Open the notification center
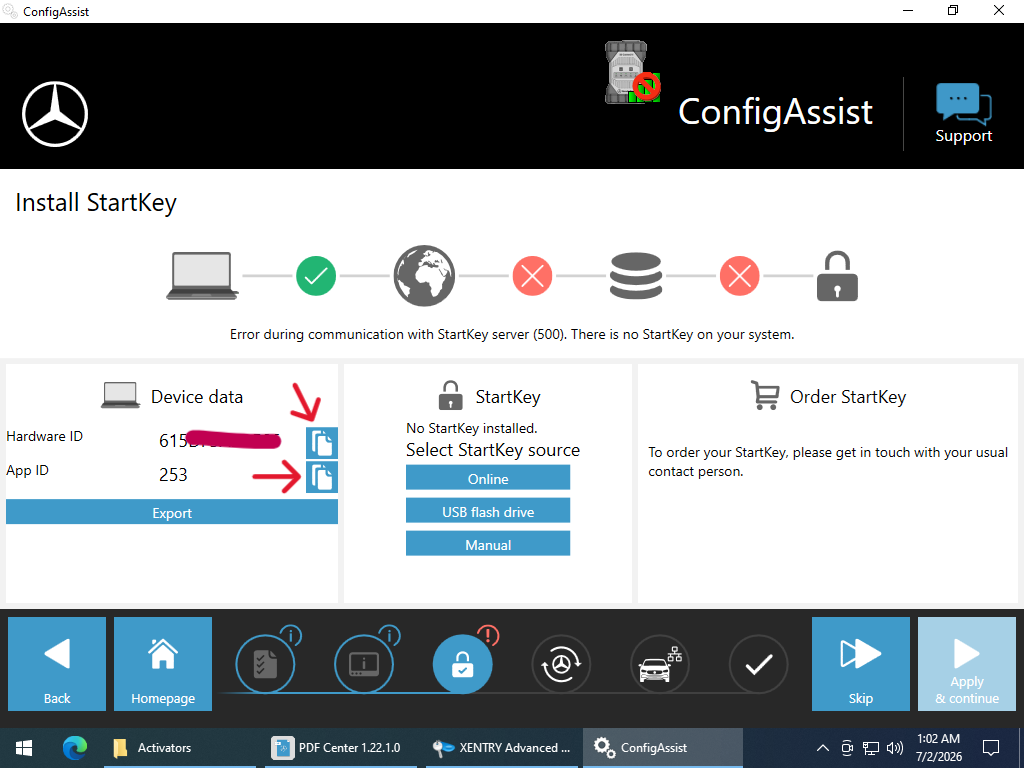The height and width of the screenshot is (768, 1024). (x=991, y=748)
